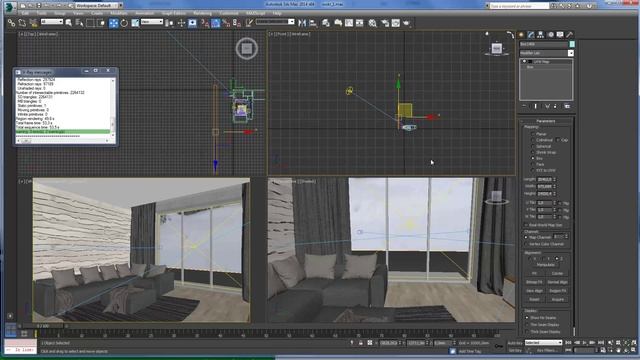Open the Customize menu
This screenshot has height=360, width=640.
229,13
